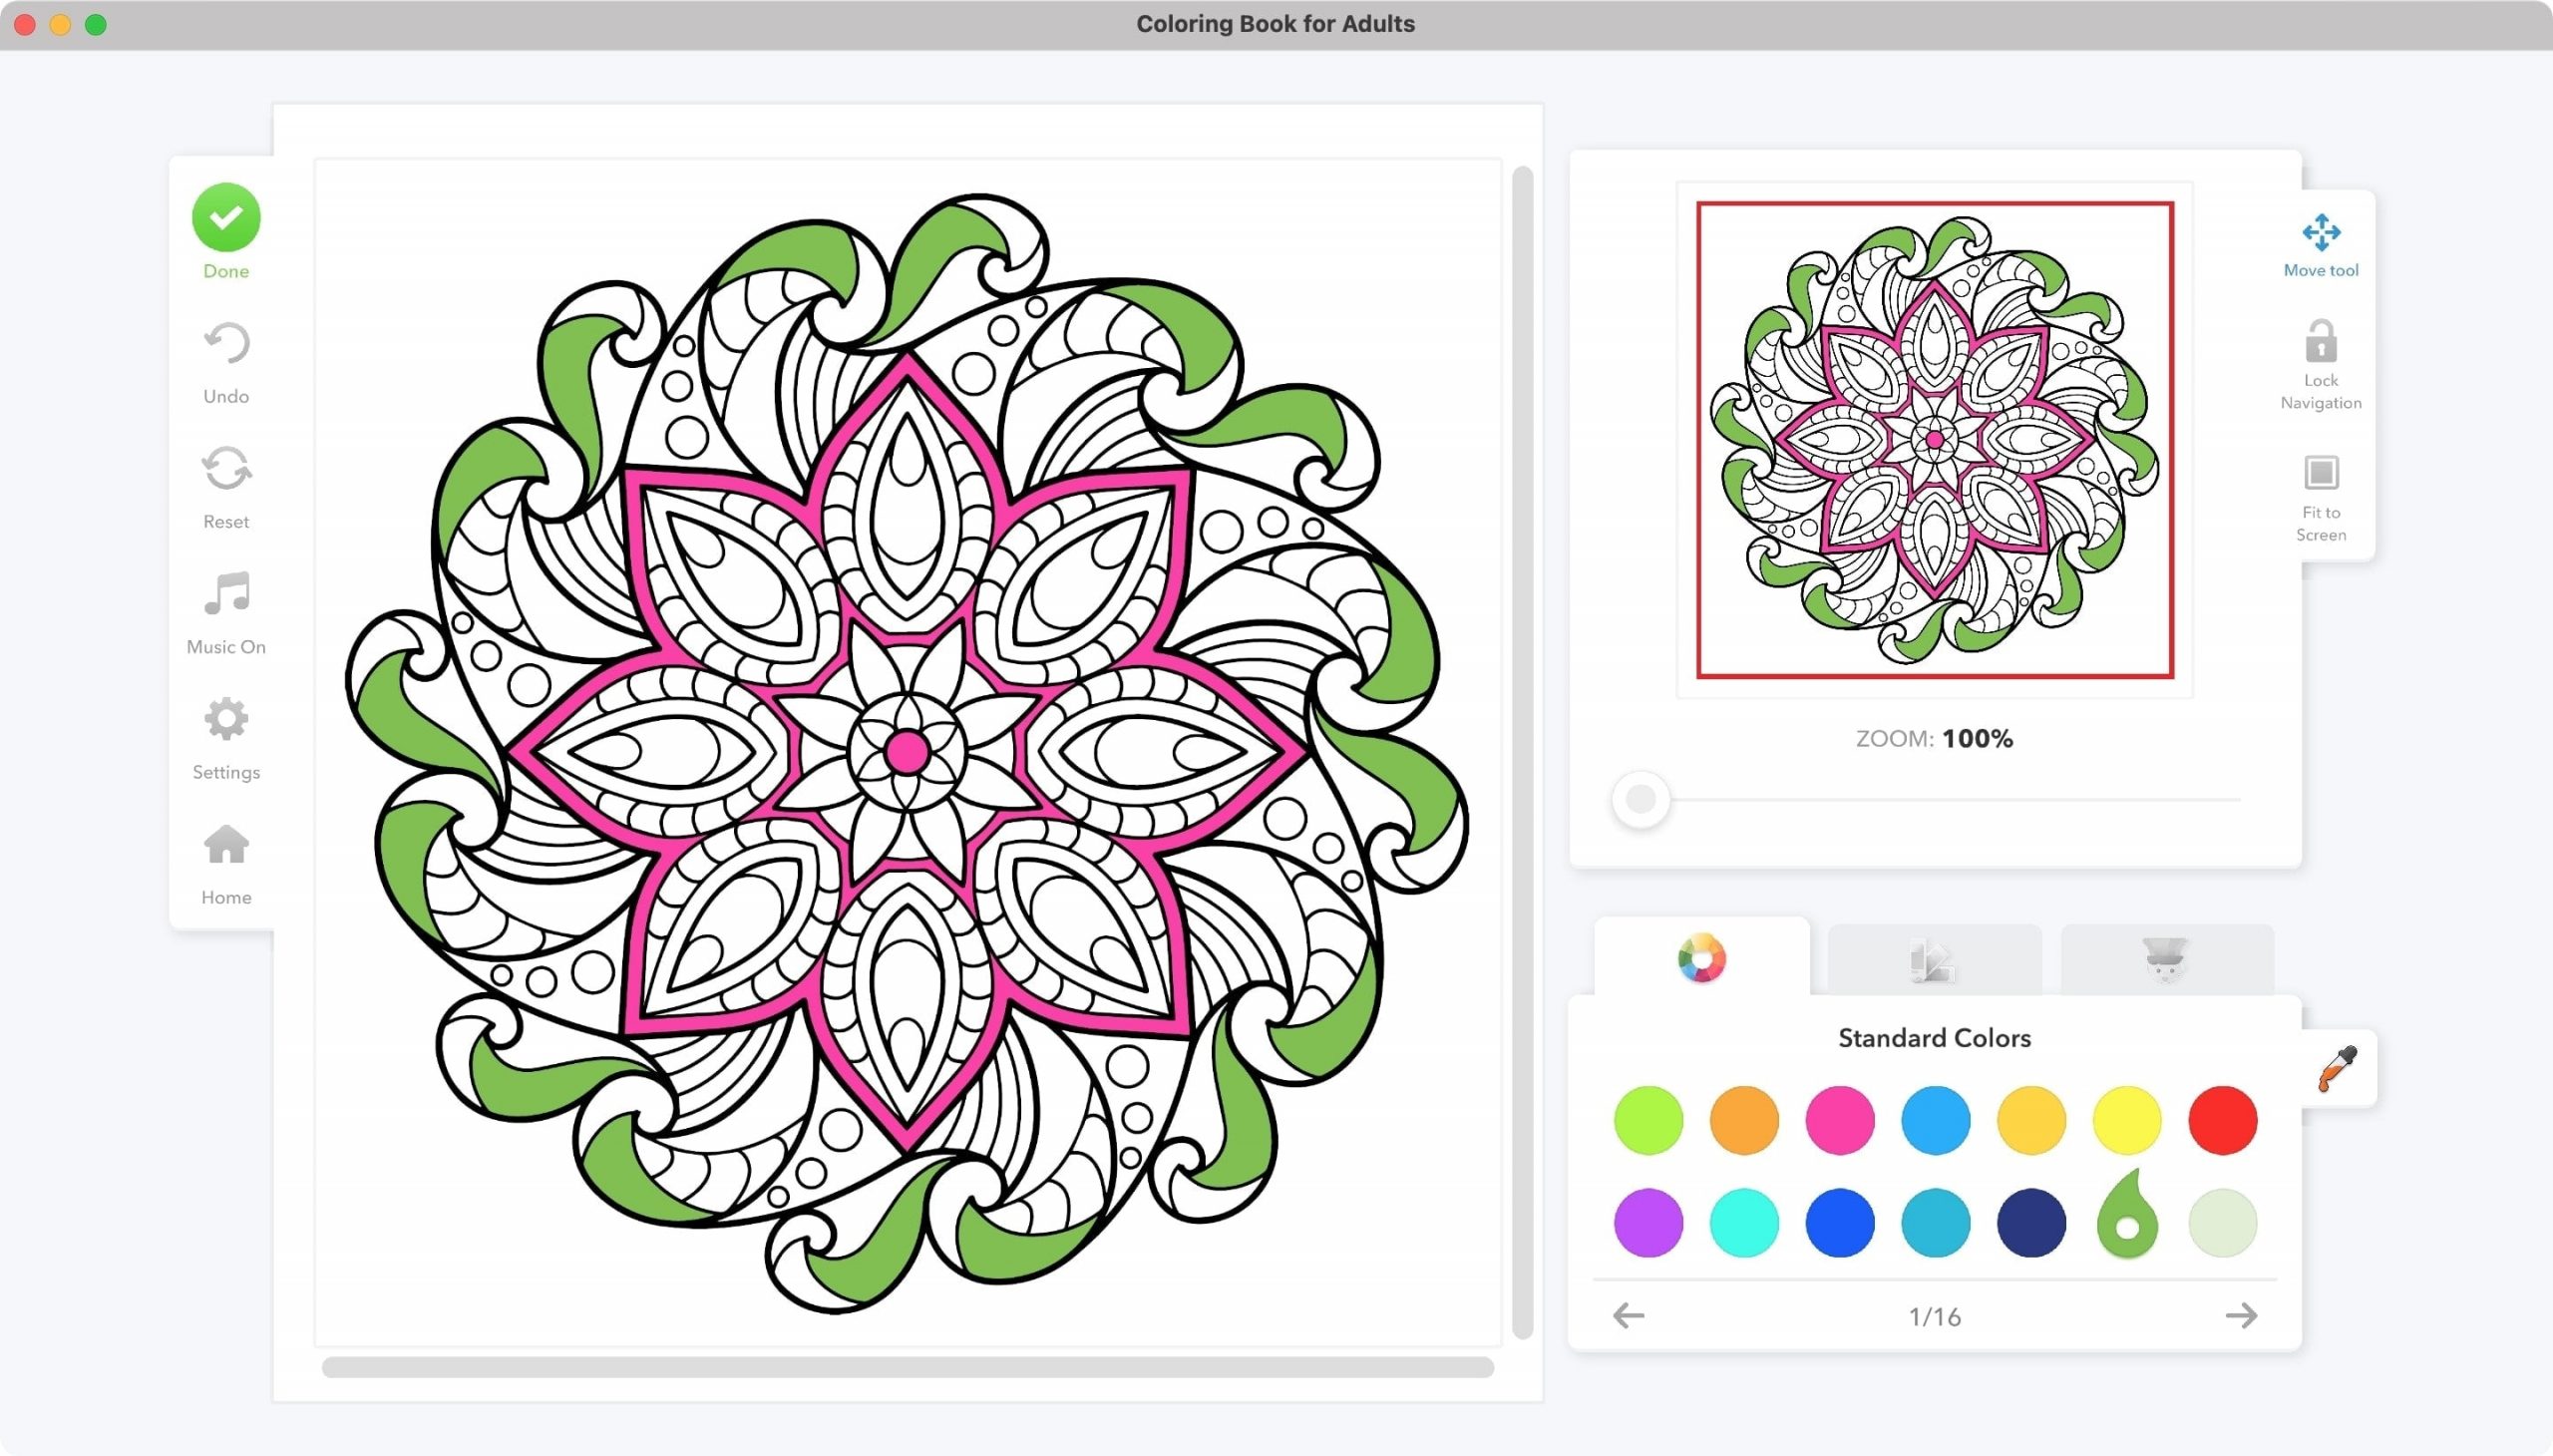
Task: Toggle the Music On button
Action: pyautogui.click(x=226, y=595)
